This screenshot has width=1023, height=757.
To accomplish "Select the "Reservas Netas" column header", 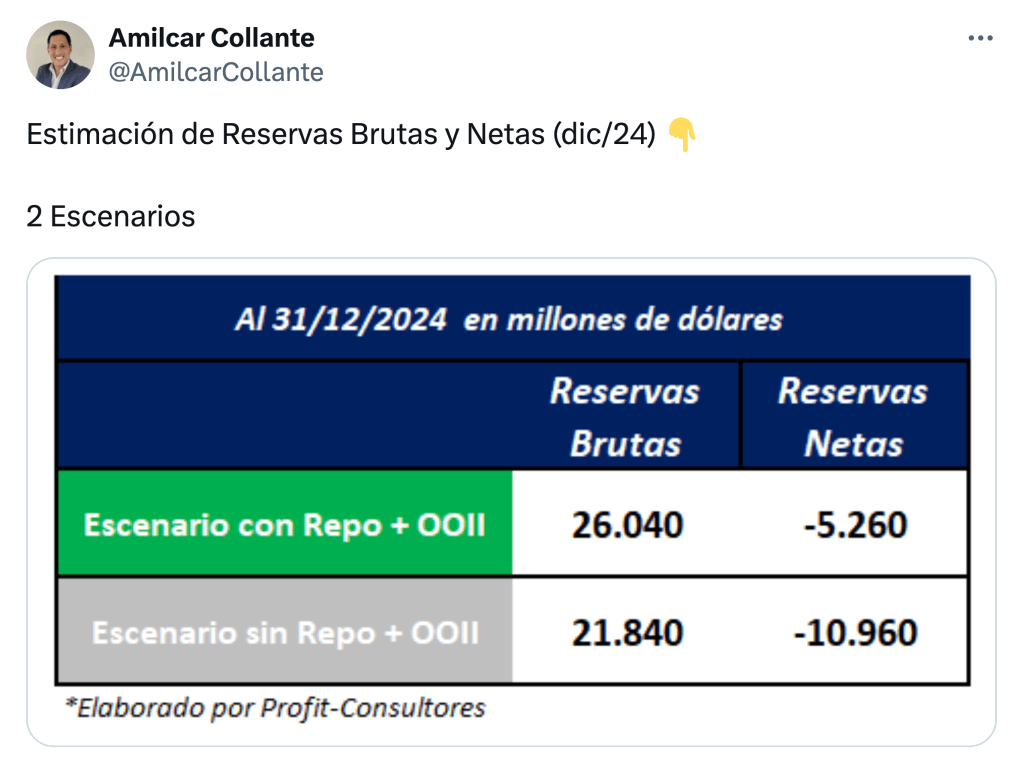I will pyautogui.click(x=853, y=417).
